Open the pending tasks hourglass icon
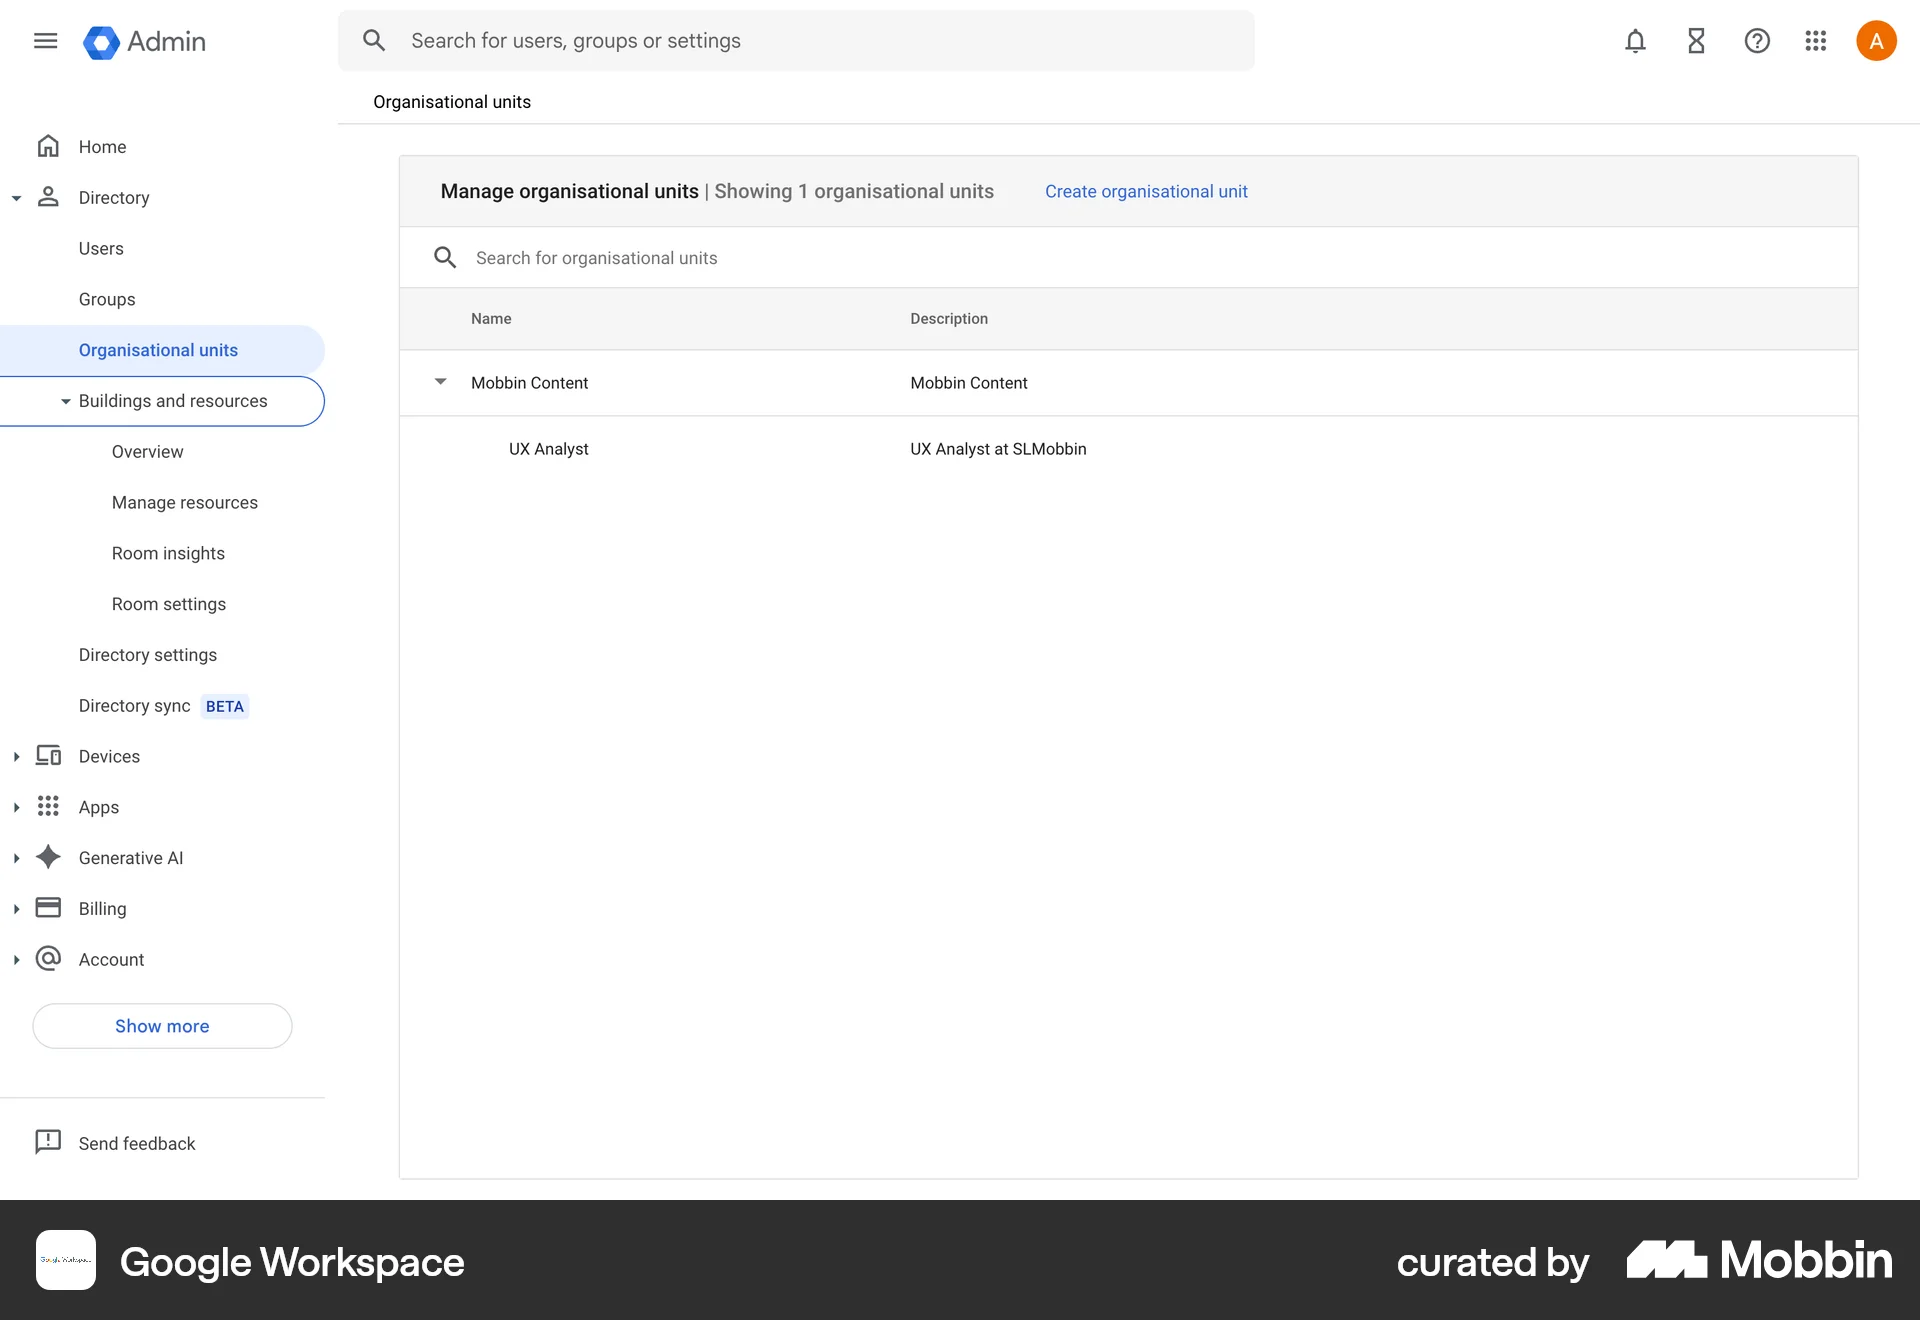The image size is (1920, 1320). coord(1695,41)
